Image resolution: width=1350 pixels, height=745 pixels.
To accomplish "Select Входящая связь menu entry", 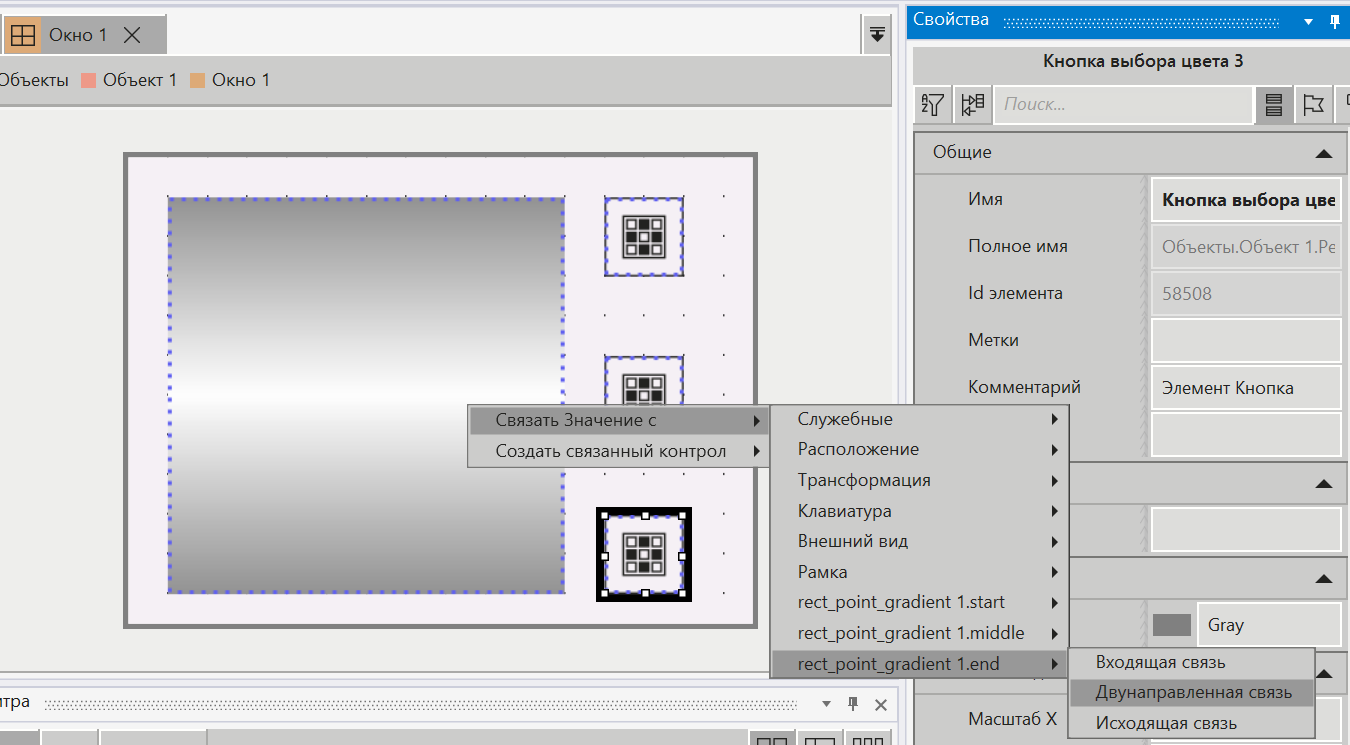I will tap(1160, 662).
